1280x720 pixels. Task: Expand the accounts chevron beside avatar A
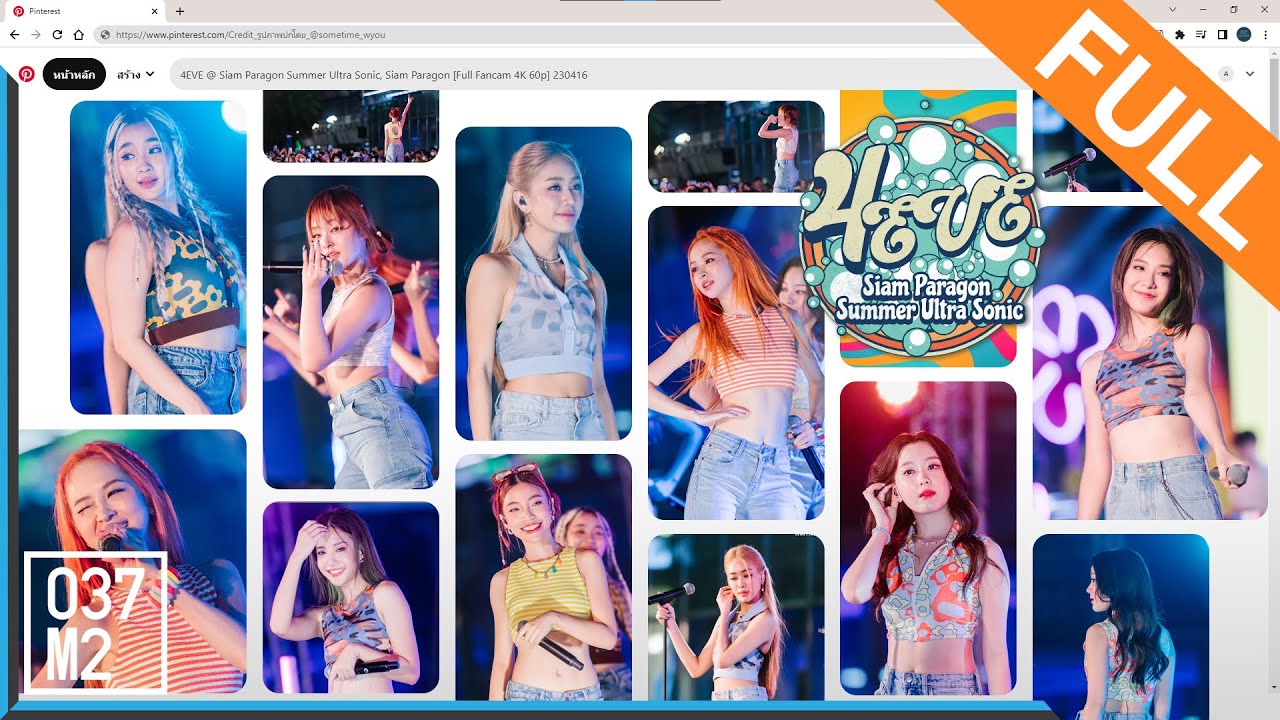tap(1250, 74)
